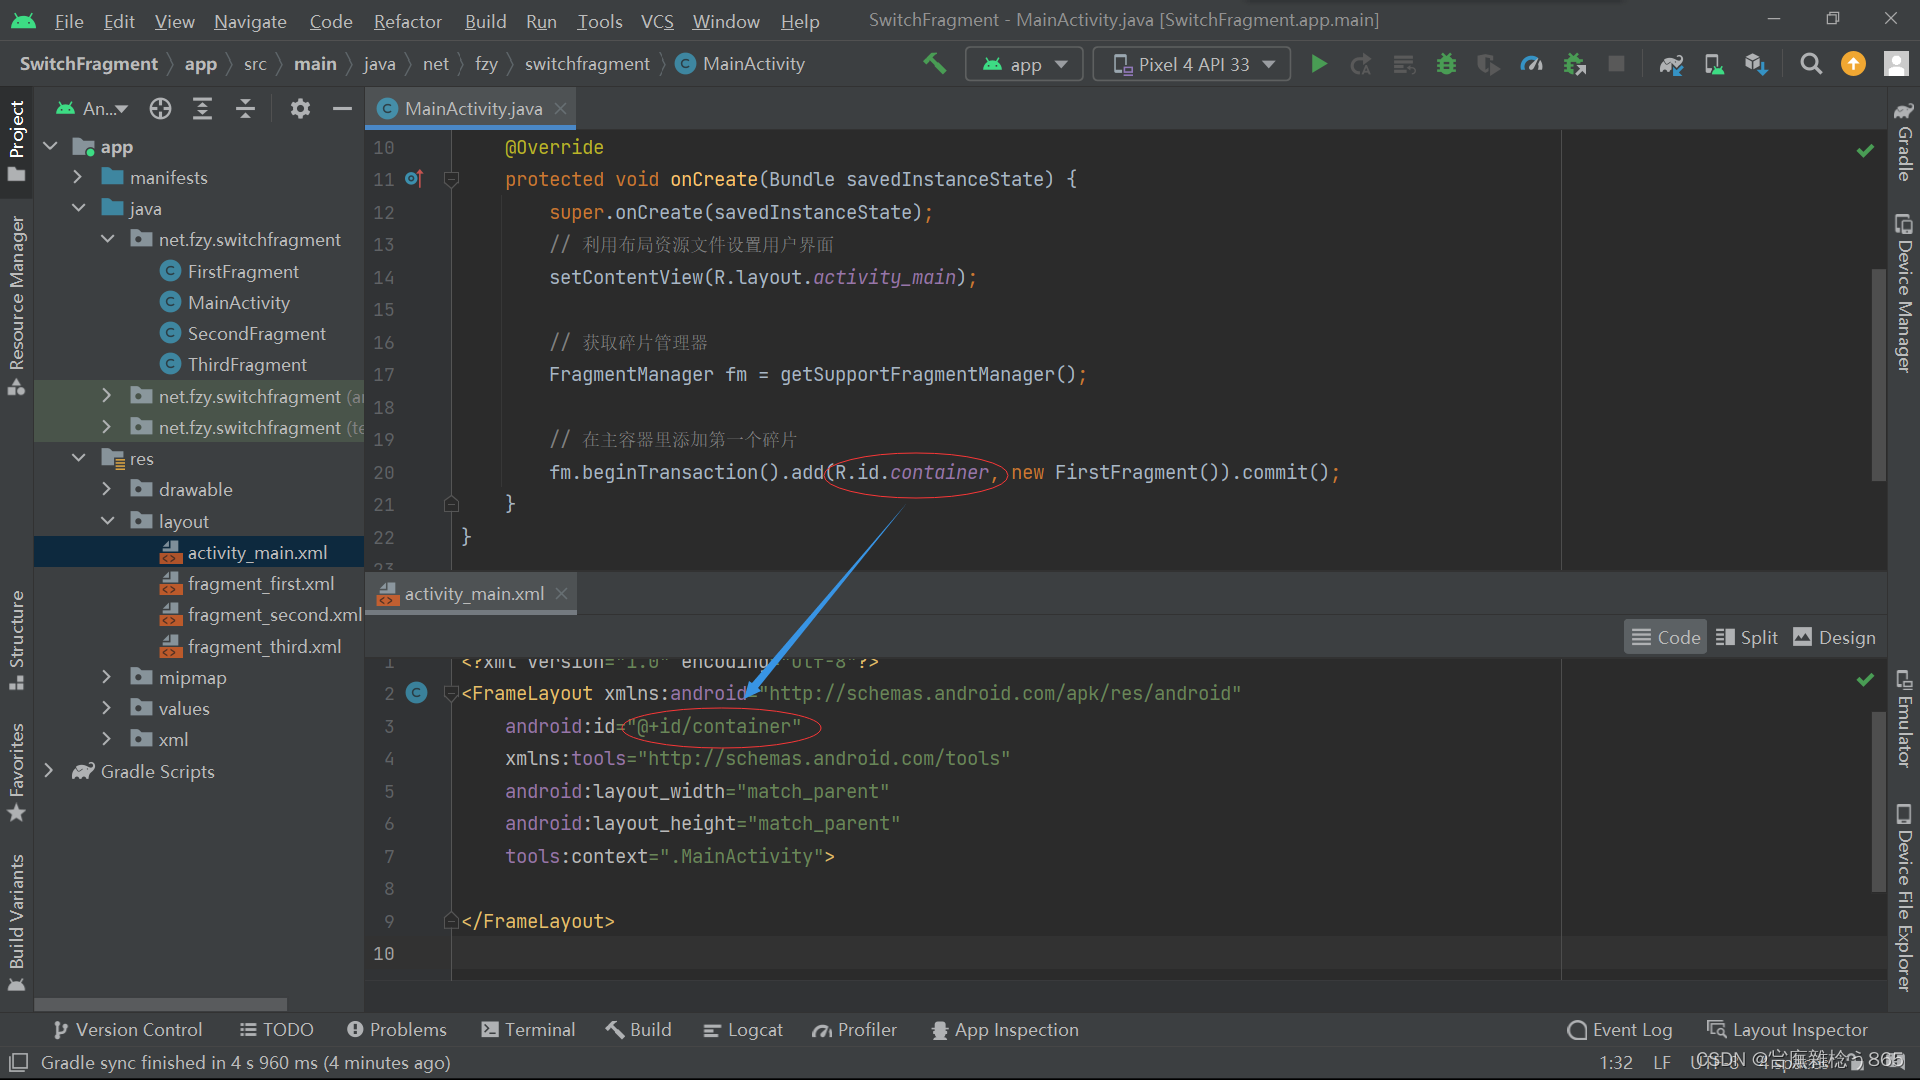Open project panel settings gear
This screenshot has width=1920, height=1080.
click(x=300, y=108)
